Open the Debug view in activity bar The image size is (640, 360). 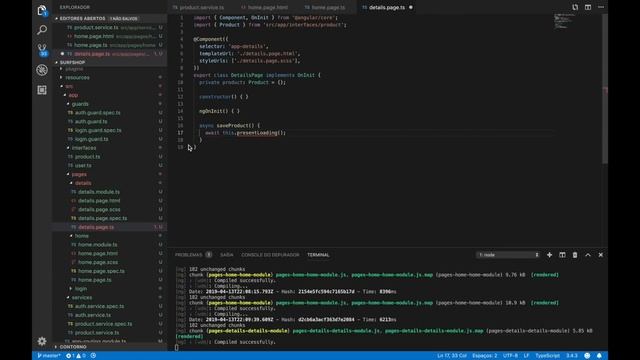[42, 70]
